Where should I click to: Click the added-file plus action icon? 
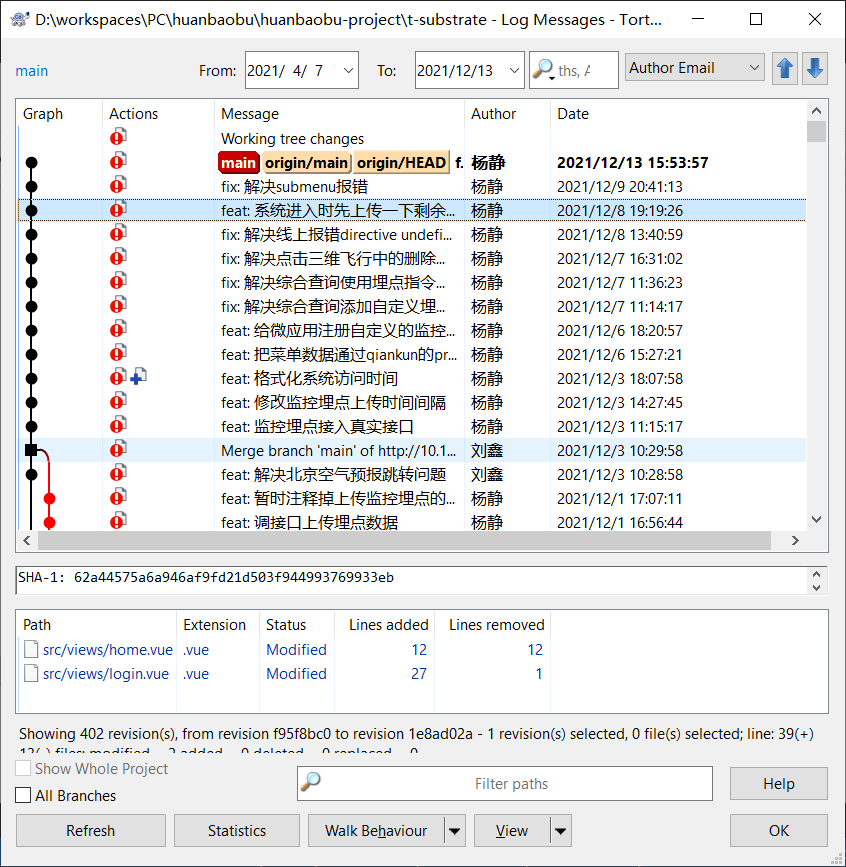[138, 378]
